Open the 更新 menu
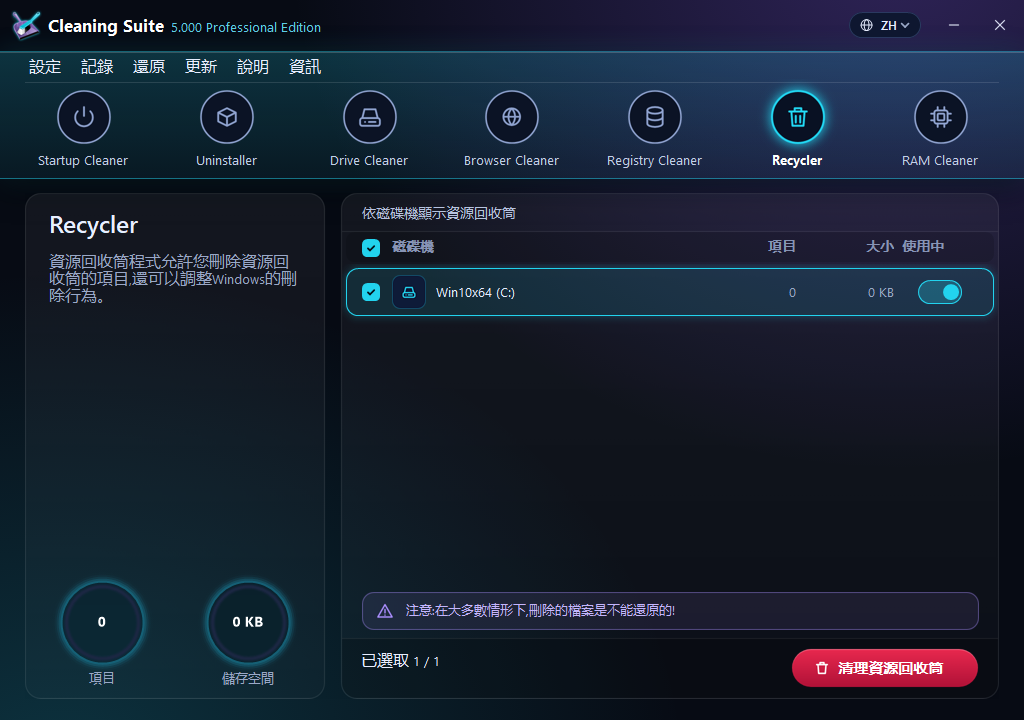The image size is (1024, 720). (x=201, y=67)
